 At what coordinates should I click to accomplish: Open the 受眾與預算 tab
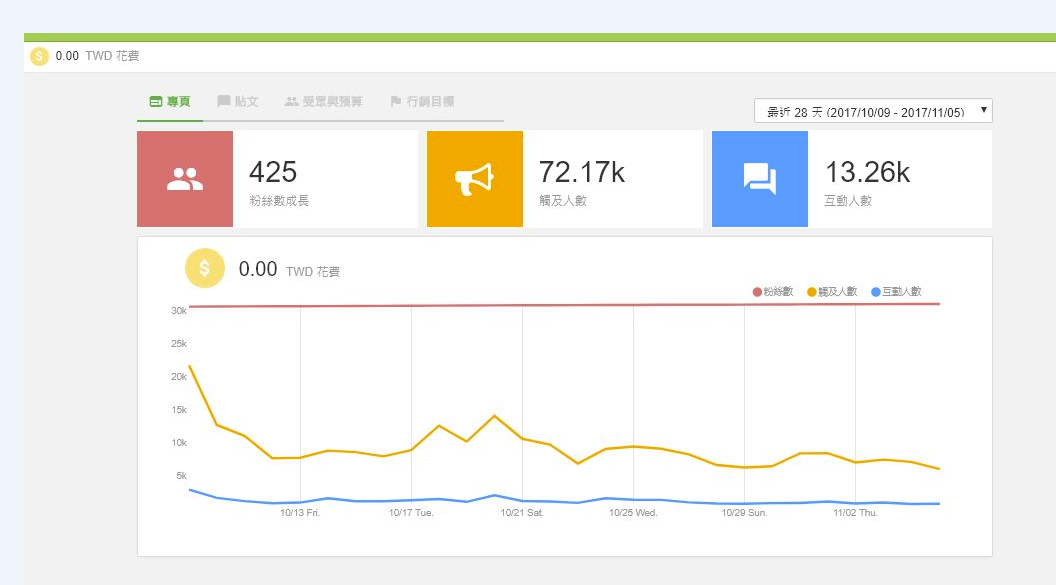tap(323, 102)
